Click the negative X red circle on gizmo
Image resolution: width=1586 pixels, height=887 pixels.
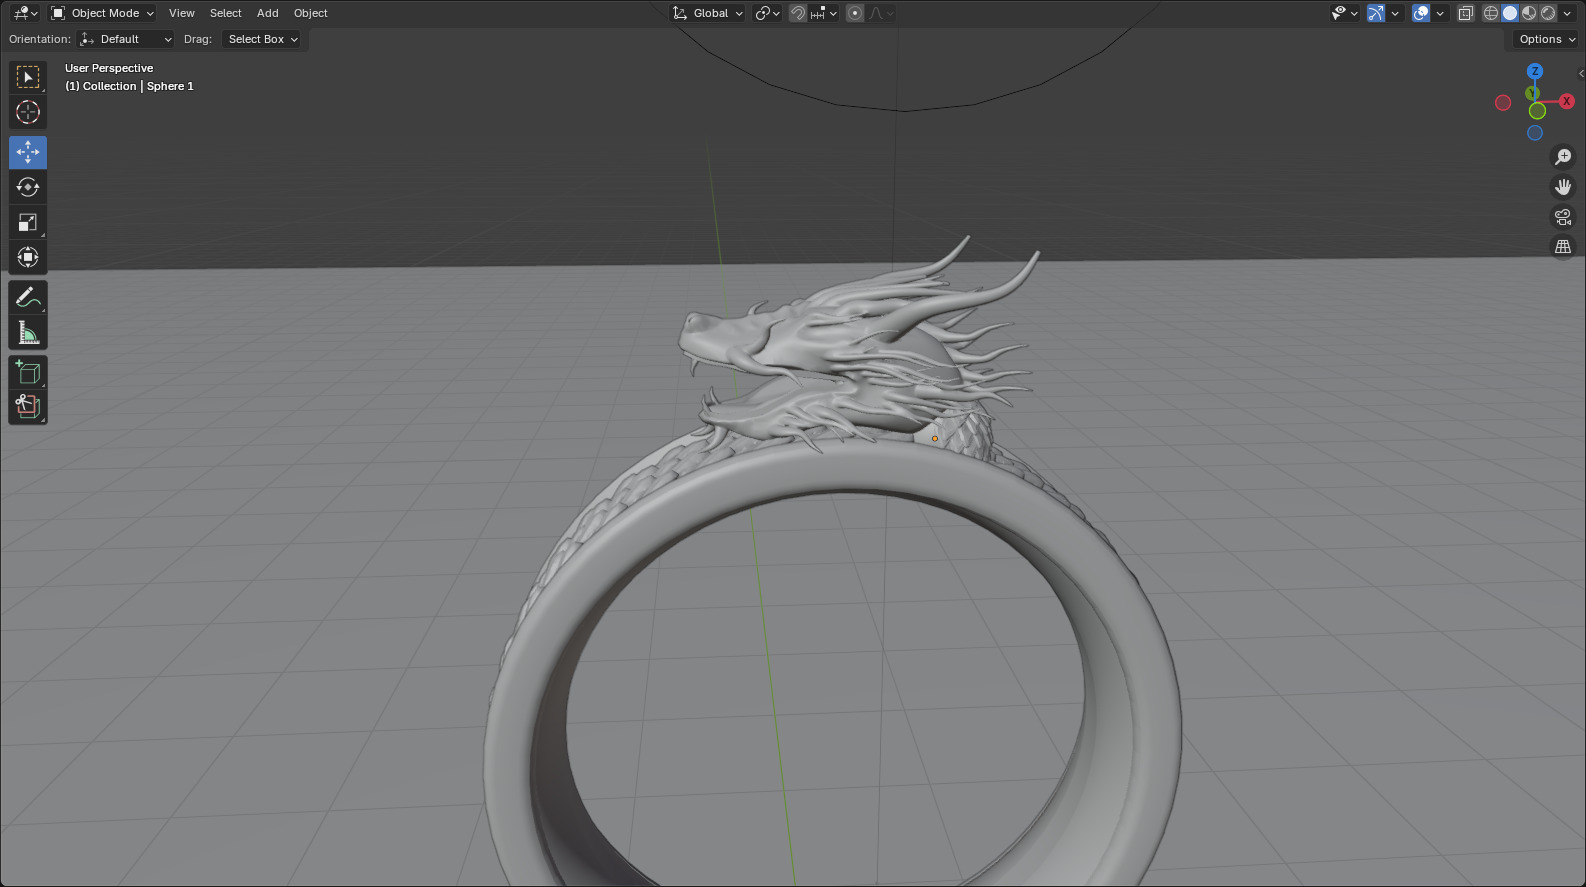point(1502,103)
